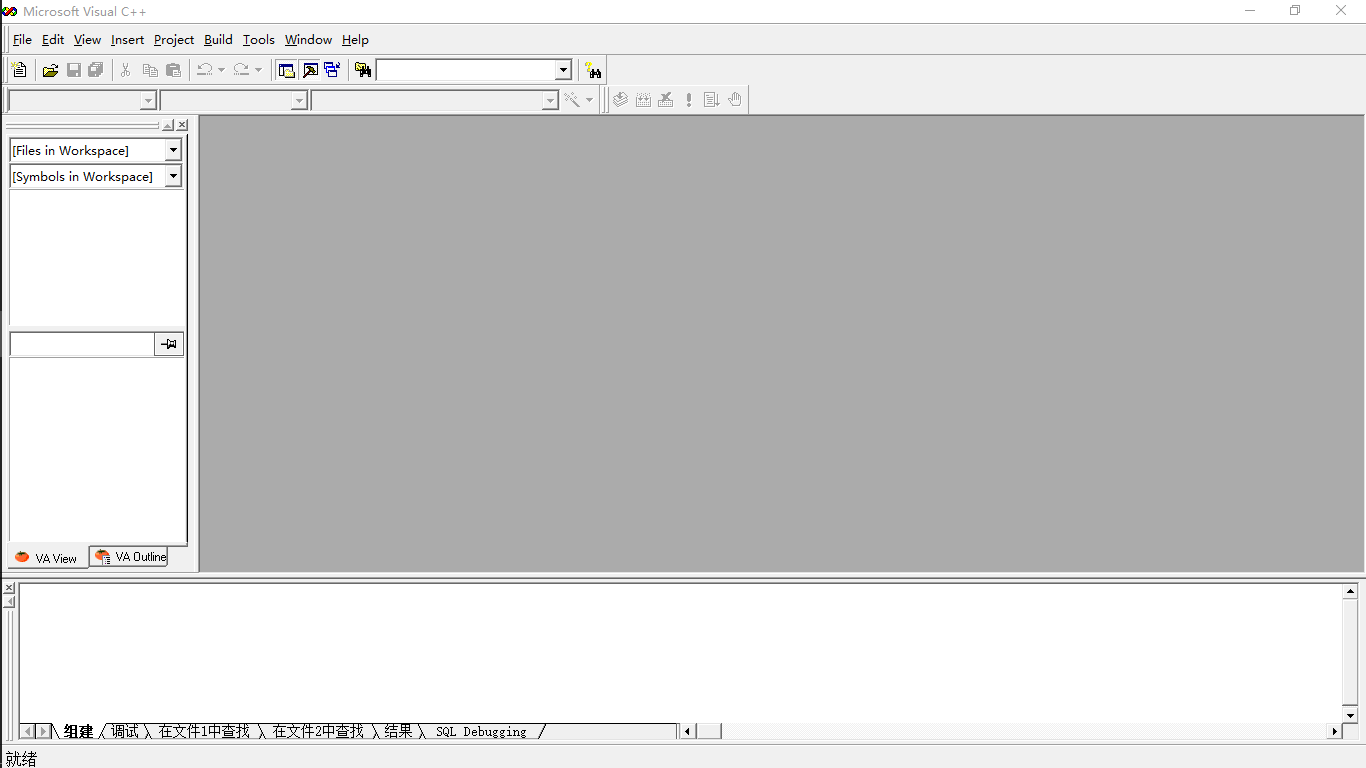
Task: Click the output pane scroll up arrow
Action: tap(1350, 591)
